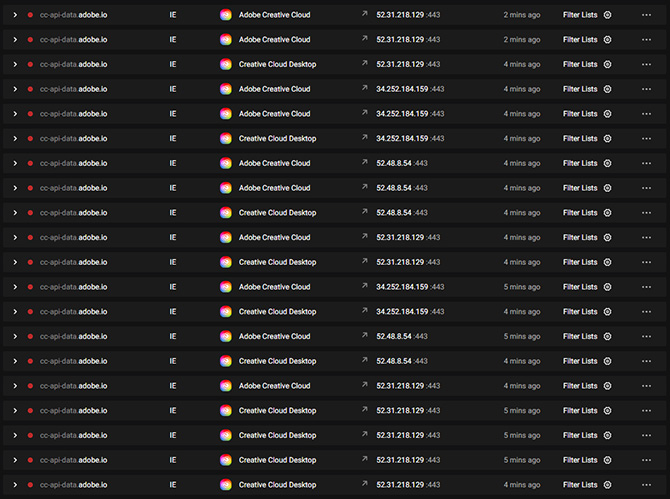Select IP 34.252.184.159 in the 5 mins ago row

pyautogui.click(x=402, y=287)
